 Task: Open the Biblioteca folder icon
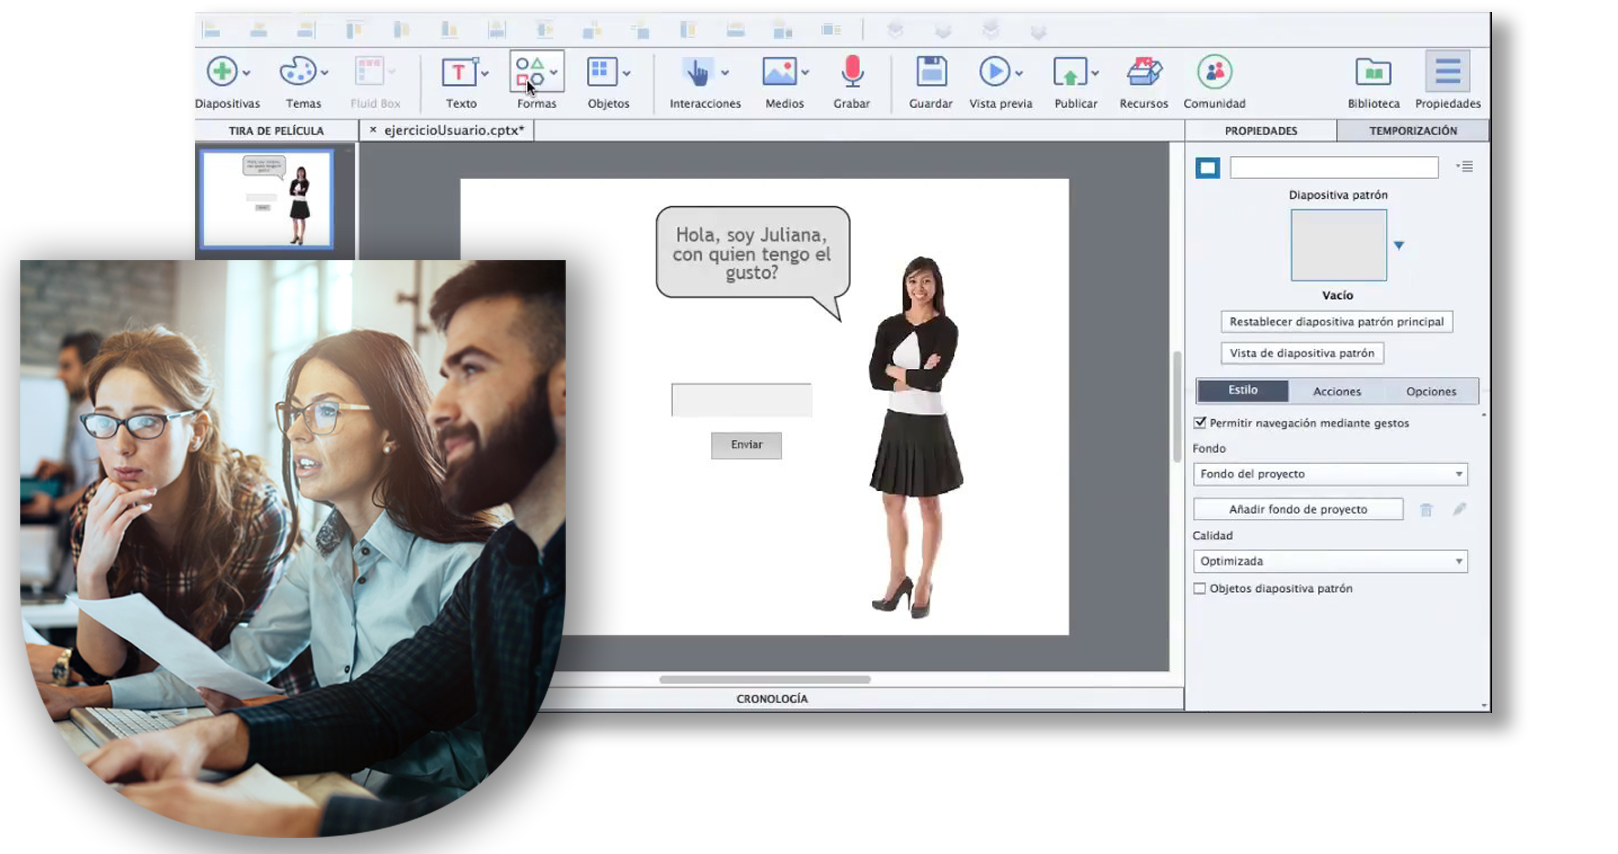point(1373,72)
